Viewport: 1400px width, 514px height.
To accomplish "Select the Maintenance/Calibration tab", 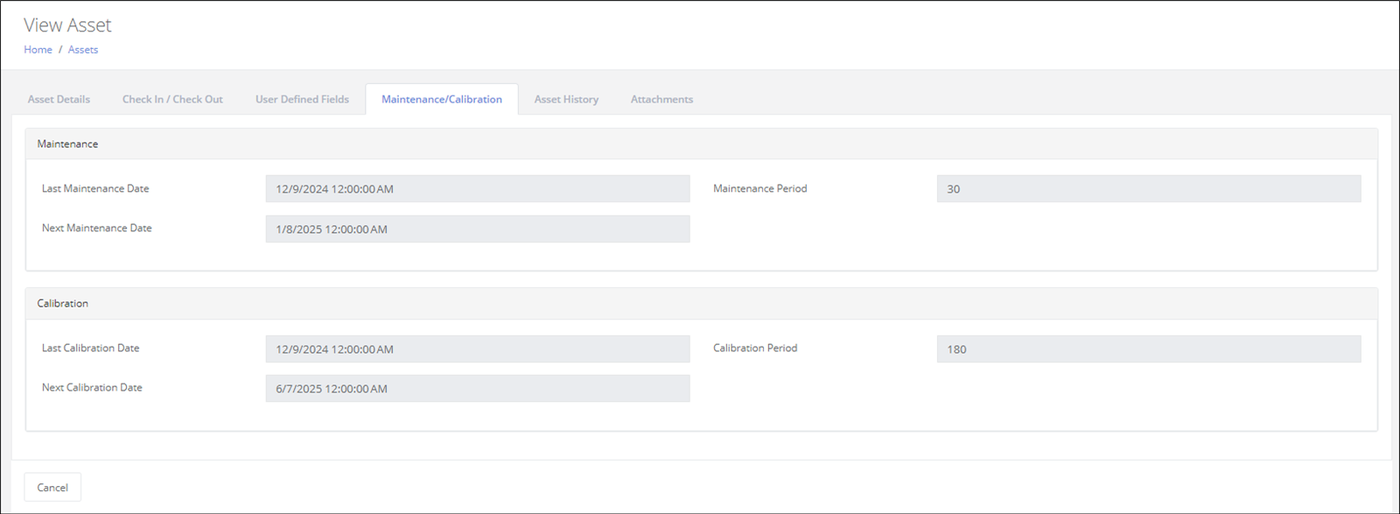I will click(442, 99).
